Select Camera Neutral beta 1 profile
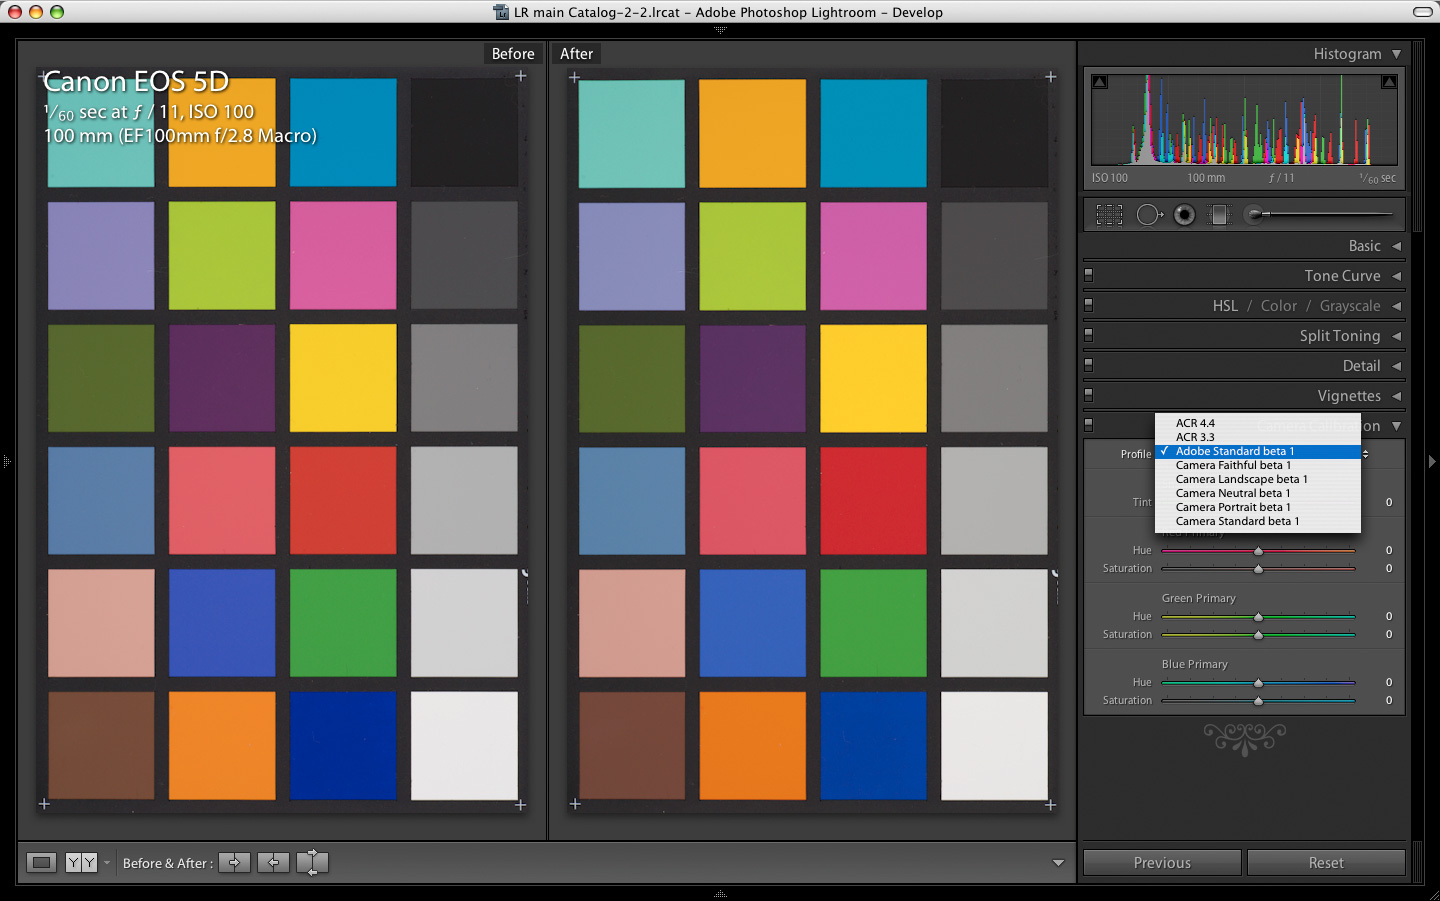The height and width of the screenshot is (901, 1440). pos(1258,493)
